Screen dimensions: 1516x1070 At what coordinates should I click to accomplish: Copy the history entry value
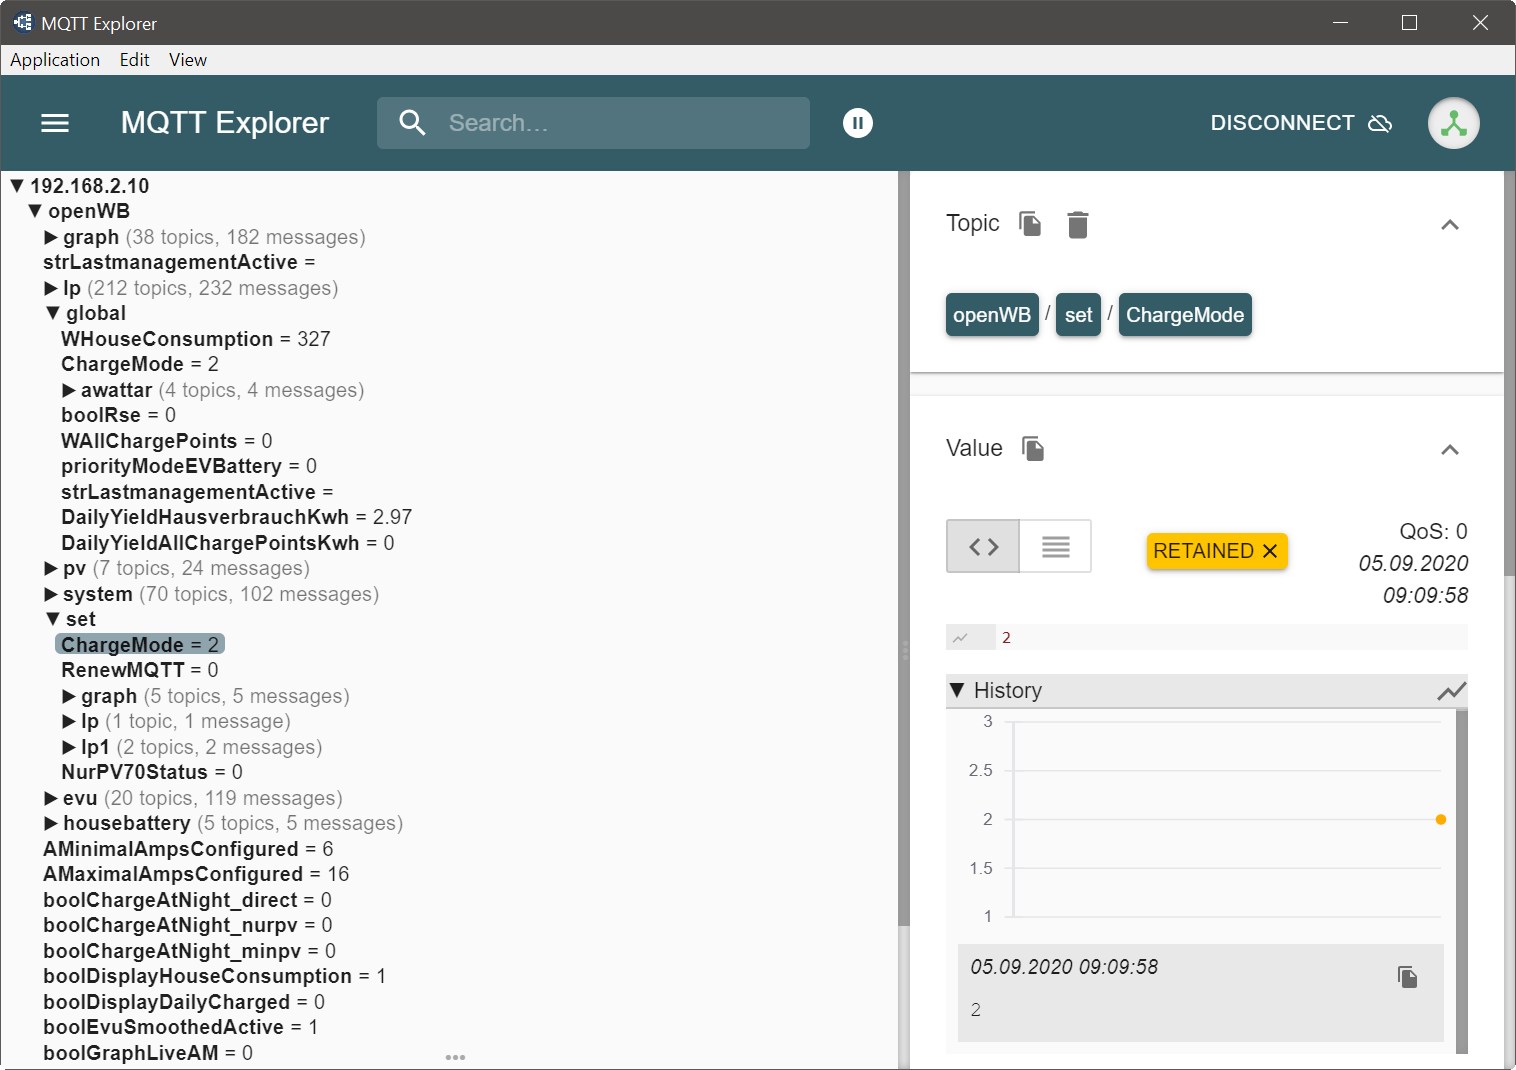tap(1407, 977)
